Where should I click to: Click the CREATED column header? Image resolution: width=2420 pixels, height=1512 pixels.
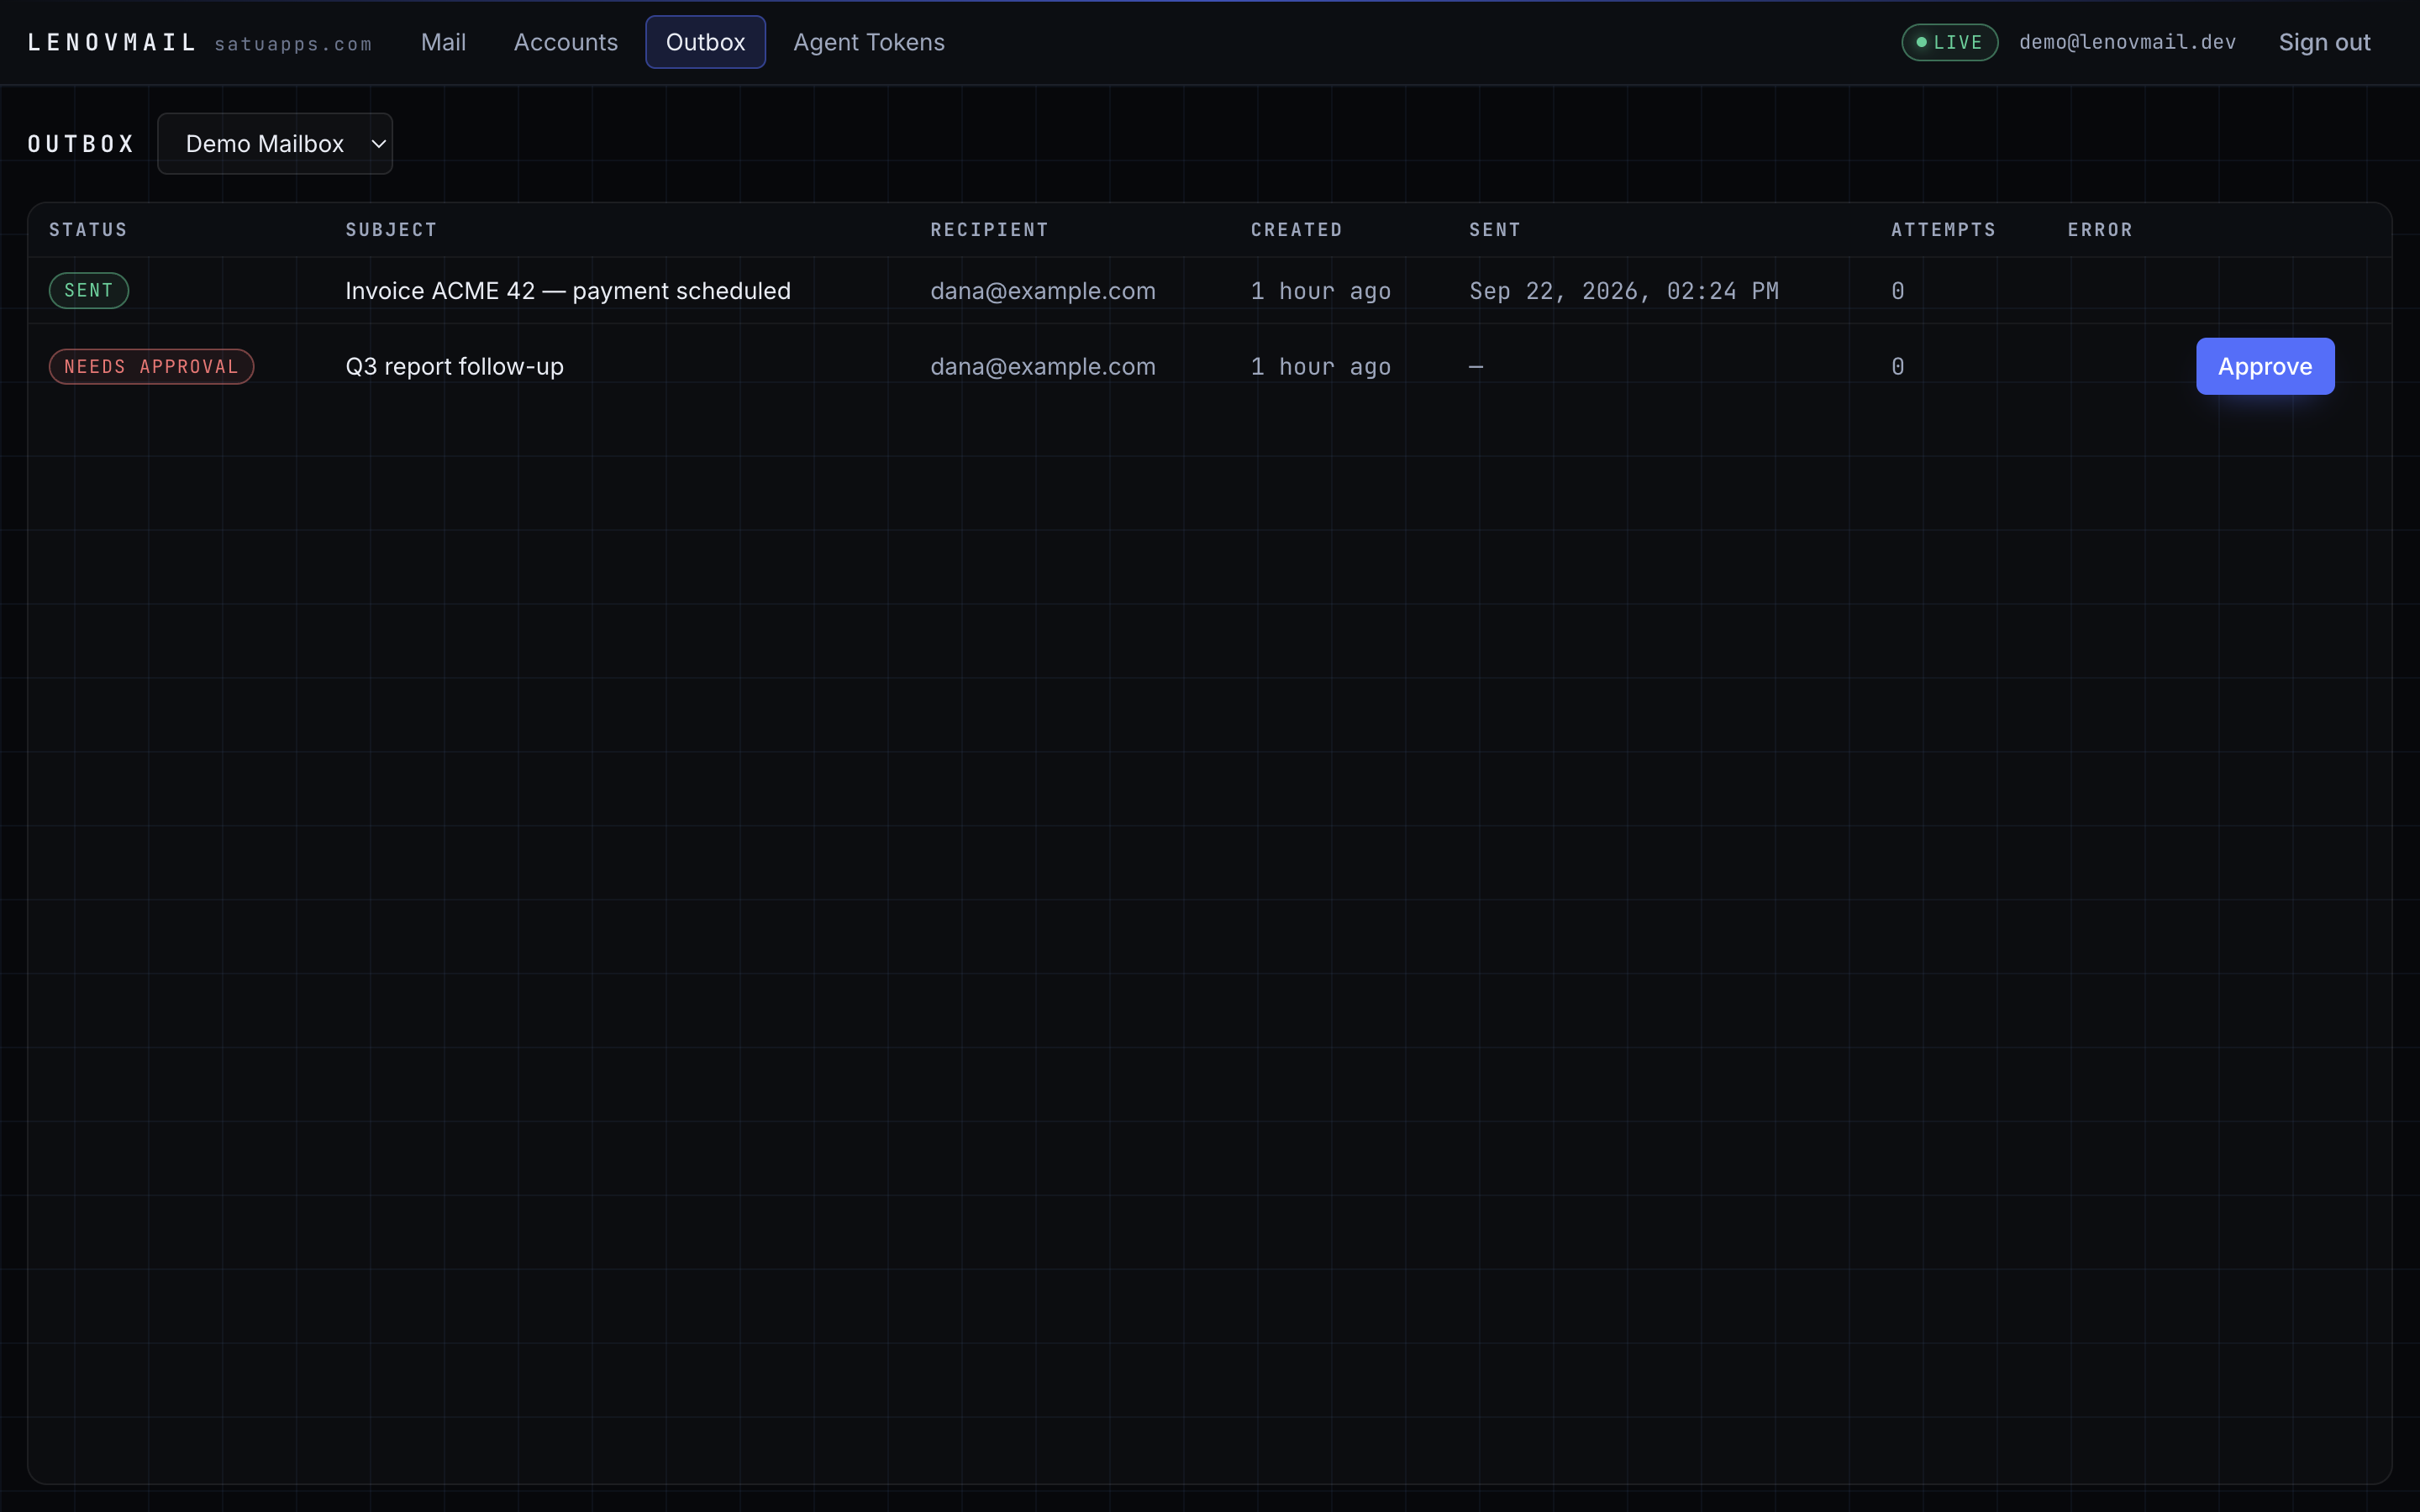[x=1296, y=229]
